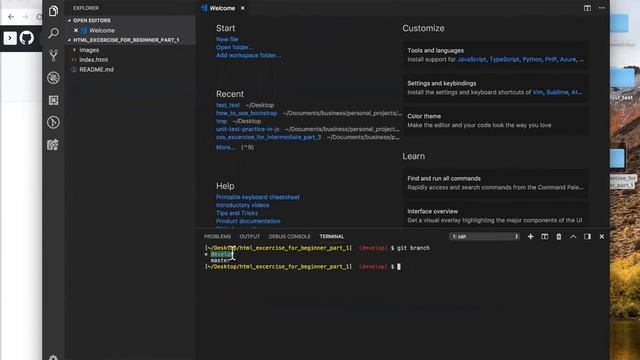Maximize the panel with the up chevron
The height and width of the screenshot is (360, 640).
pos(573,236)
